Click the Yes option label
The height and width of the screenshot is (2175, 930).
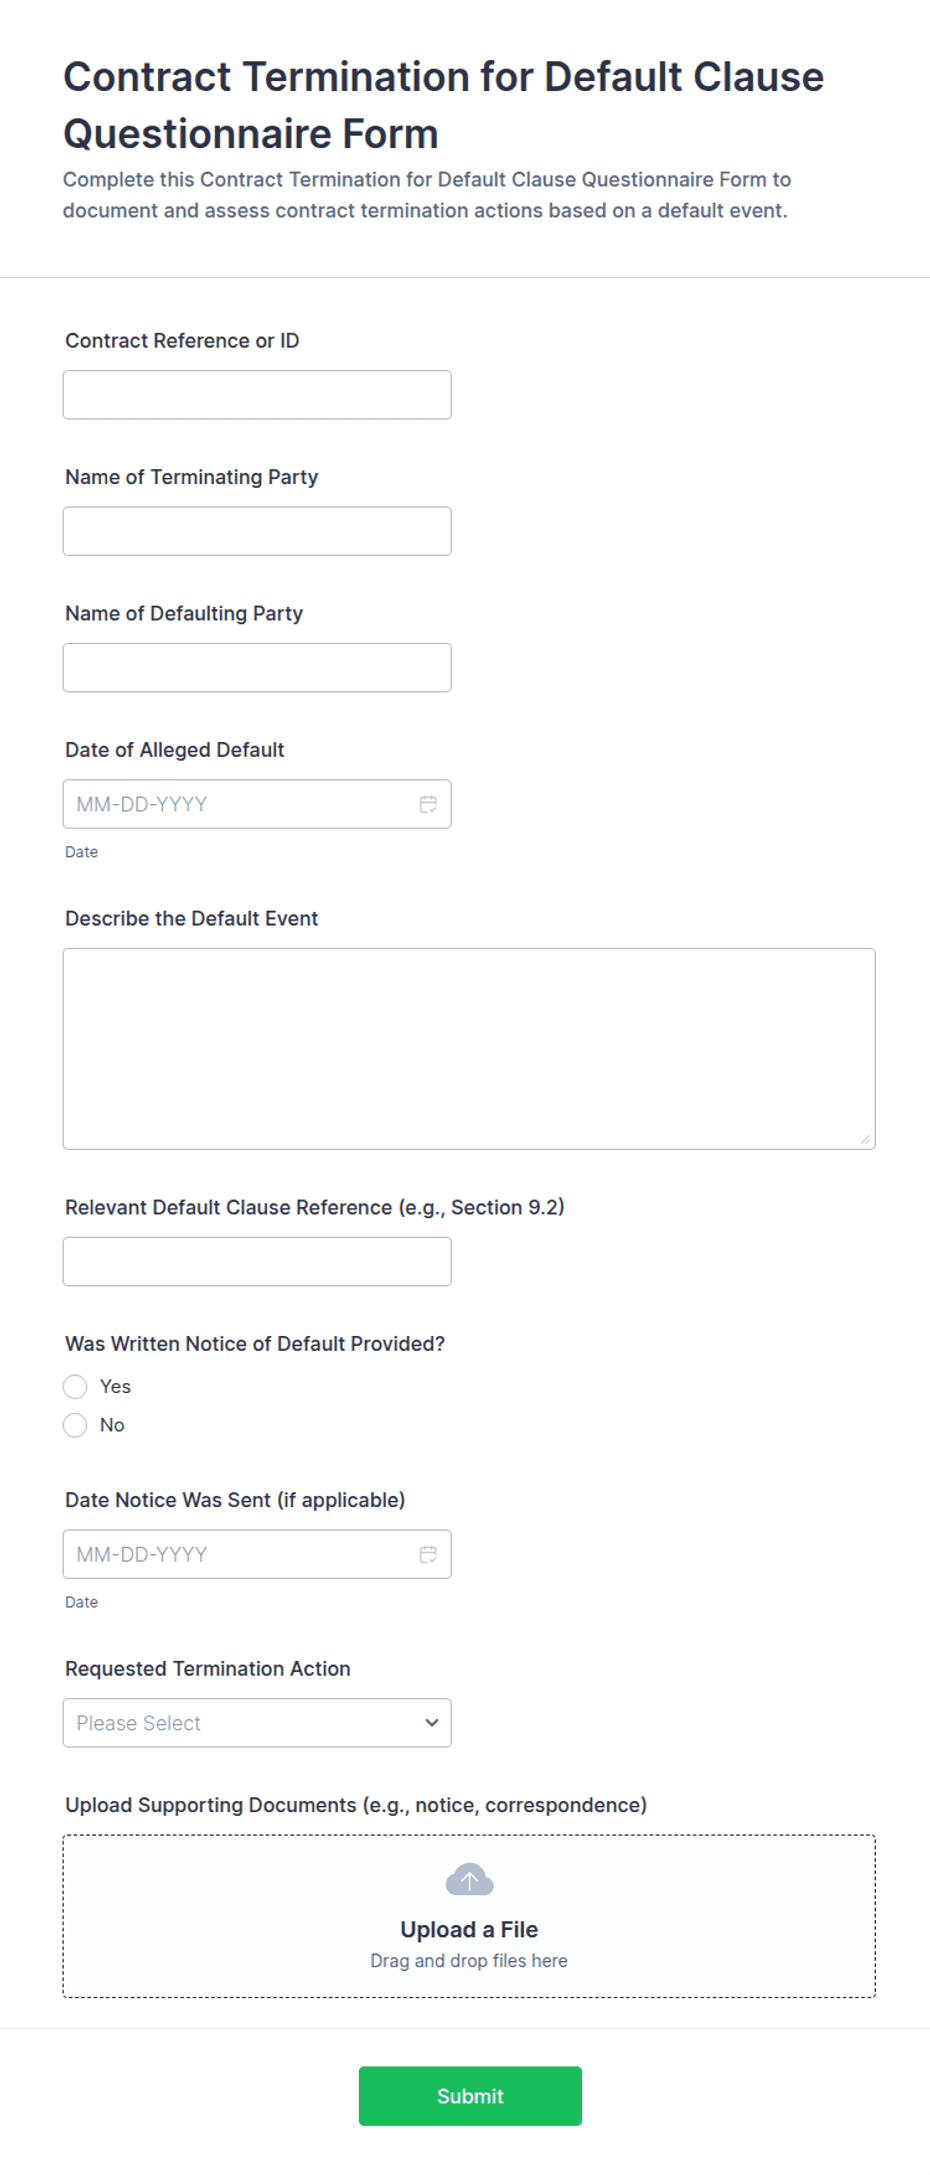pos(115,1386)
